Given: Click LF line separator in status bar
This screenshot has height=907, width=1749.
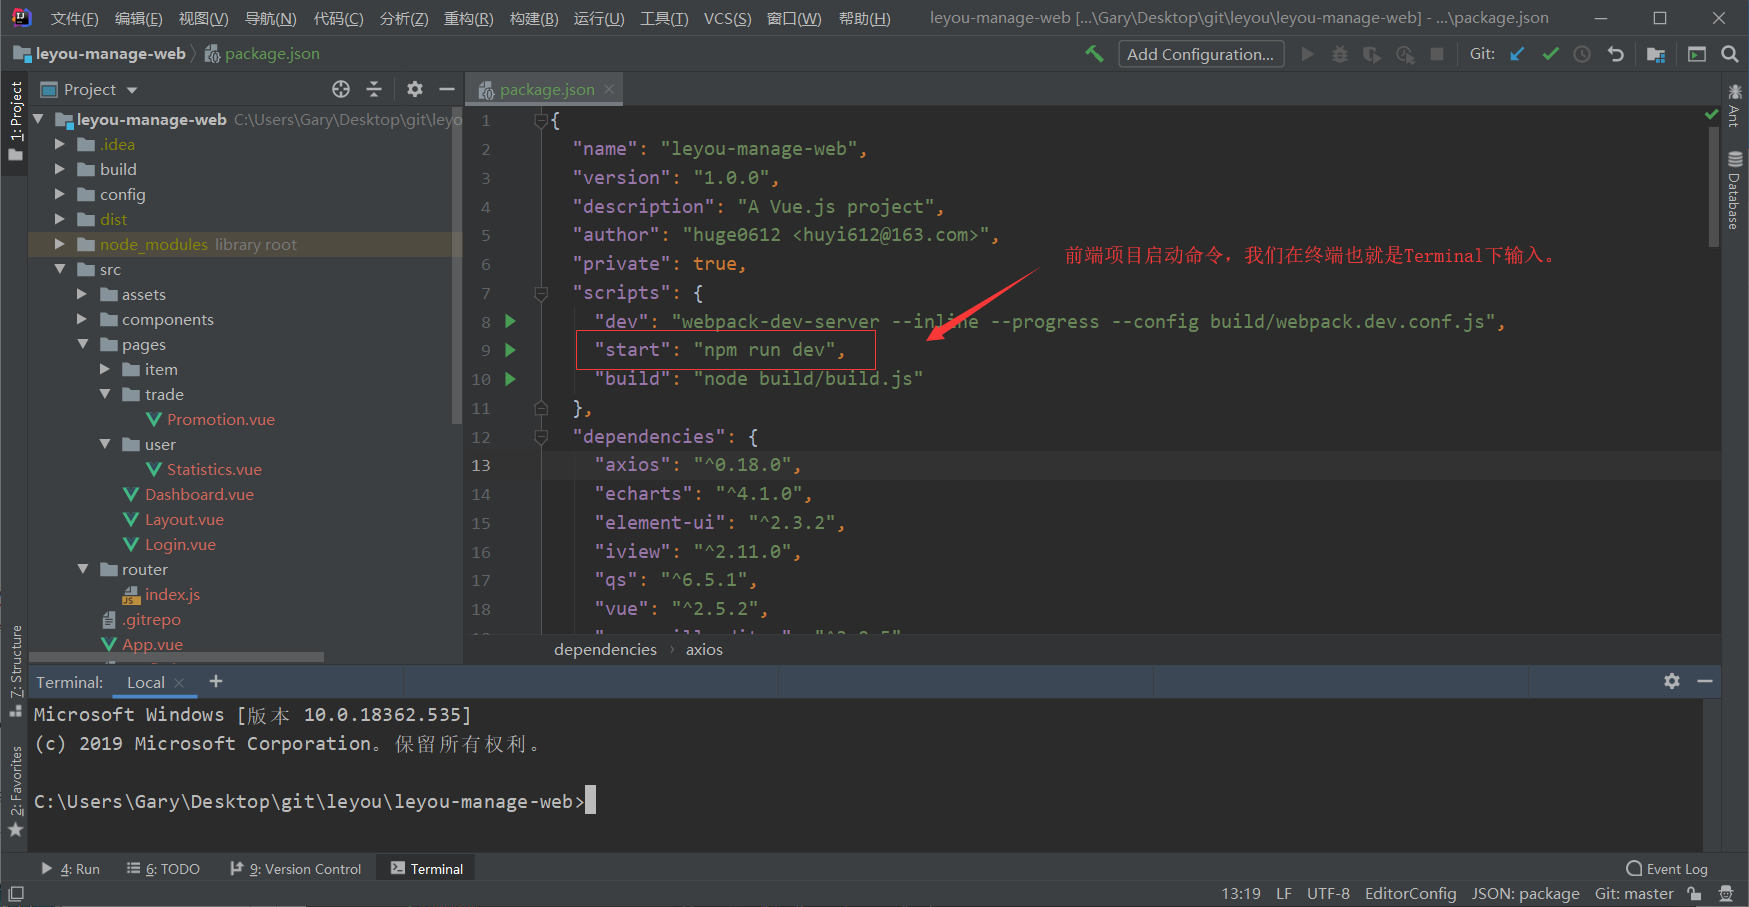Looking at the screenshot, I should click(1284, 893).
